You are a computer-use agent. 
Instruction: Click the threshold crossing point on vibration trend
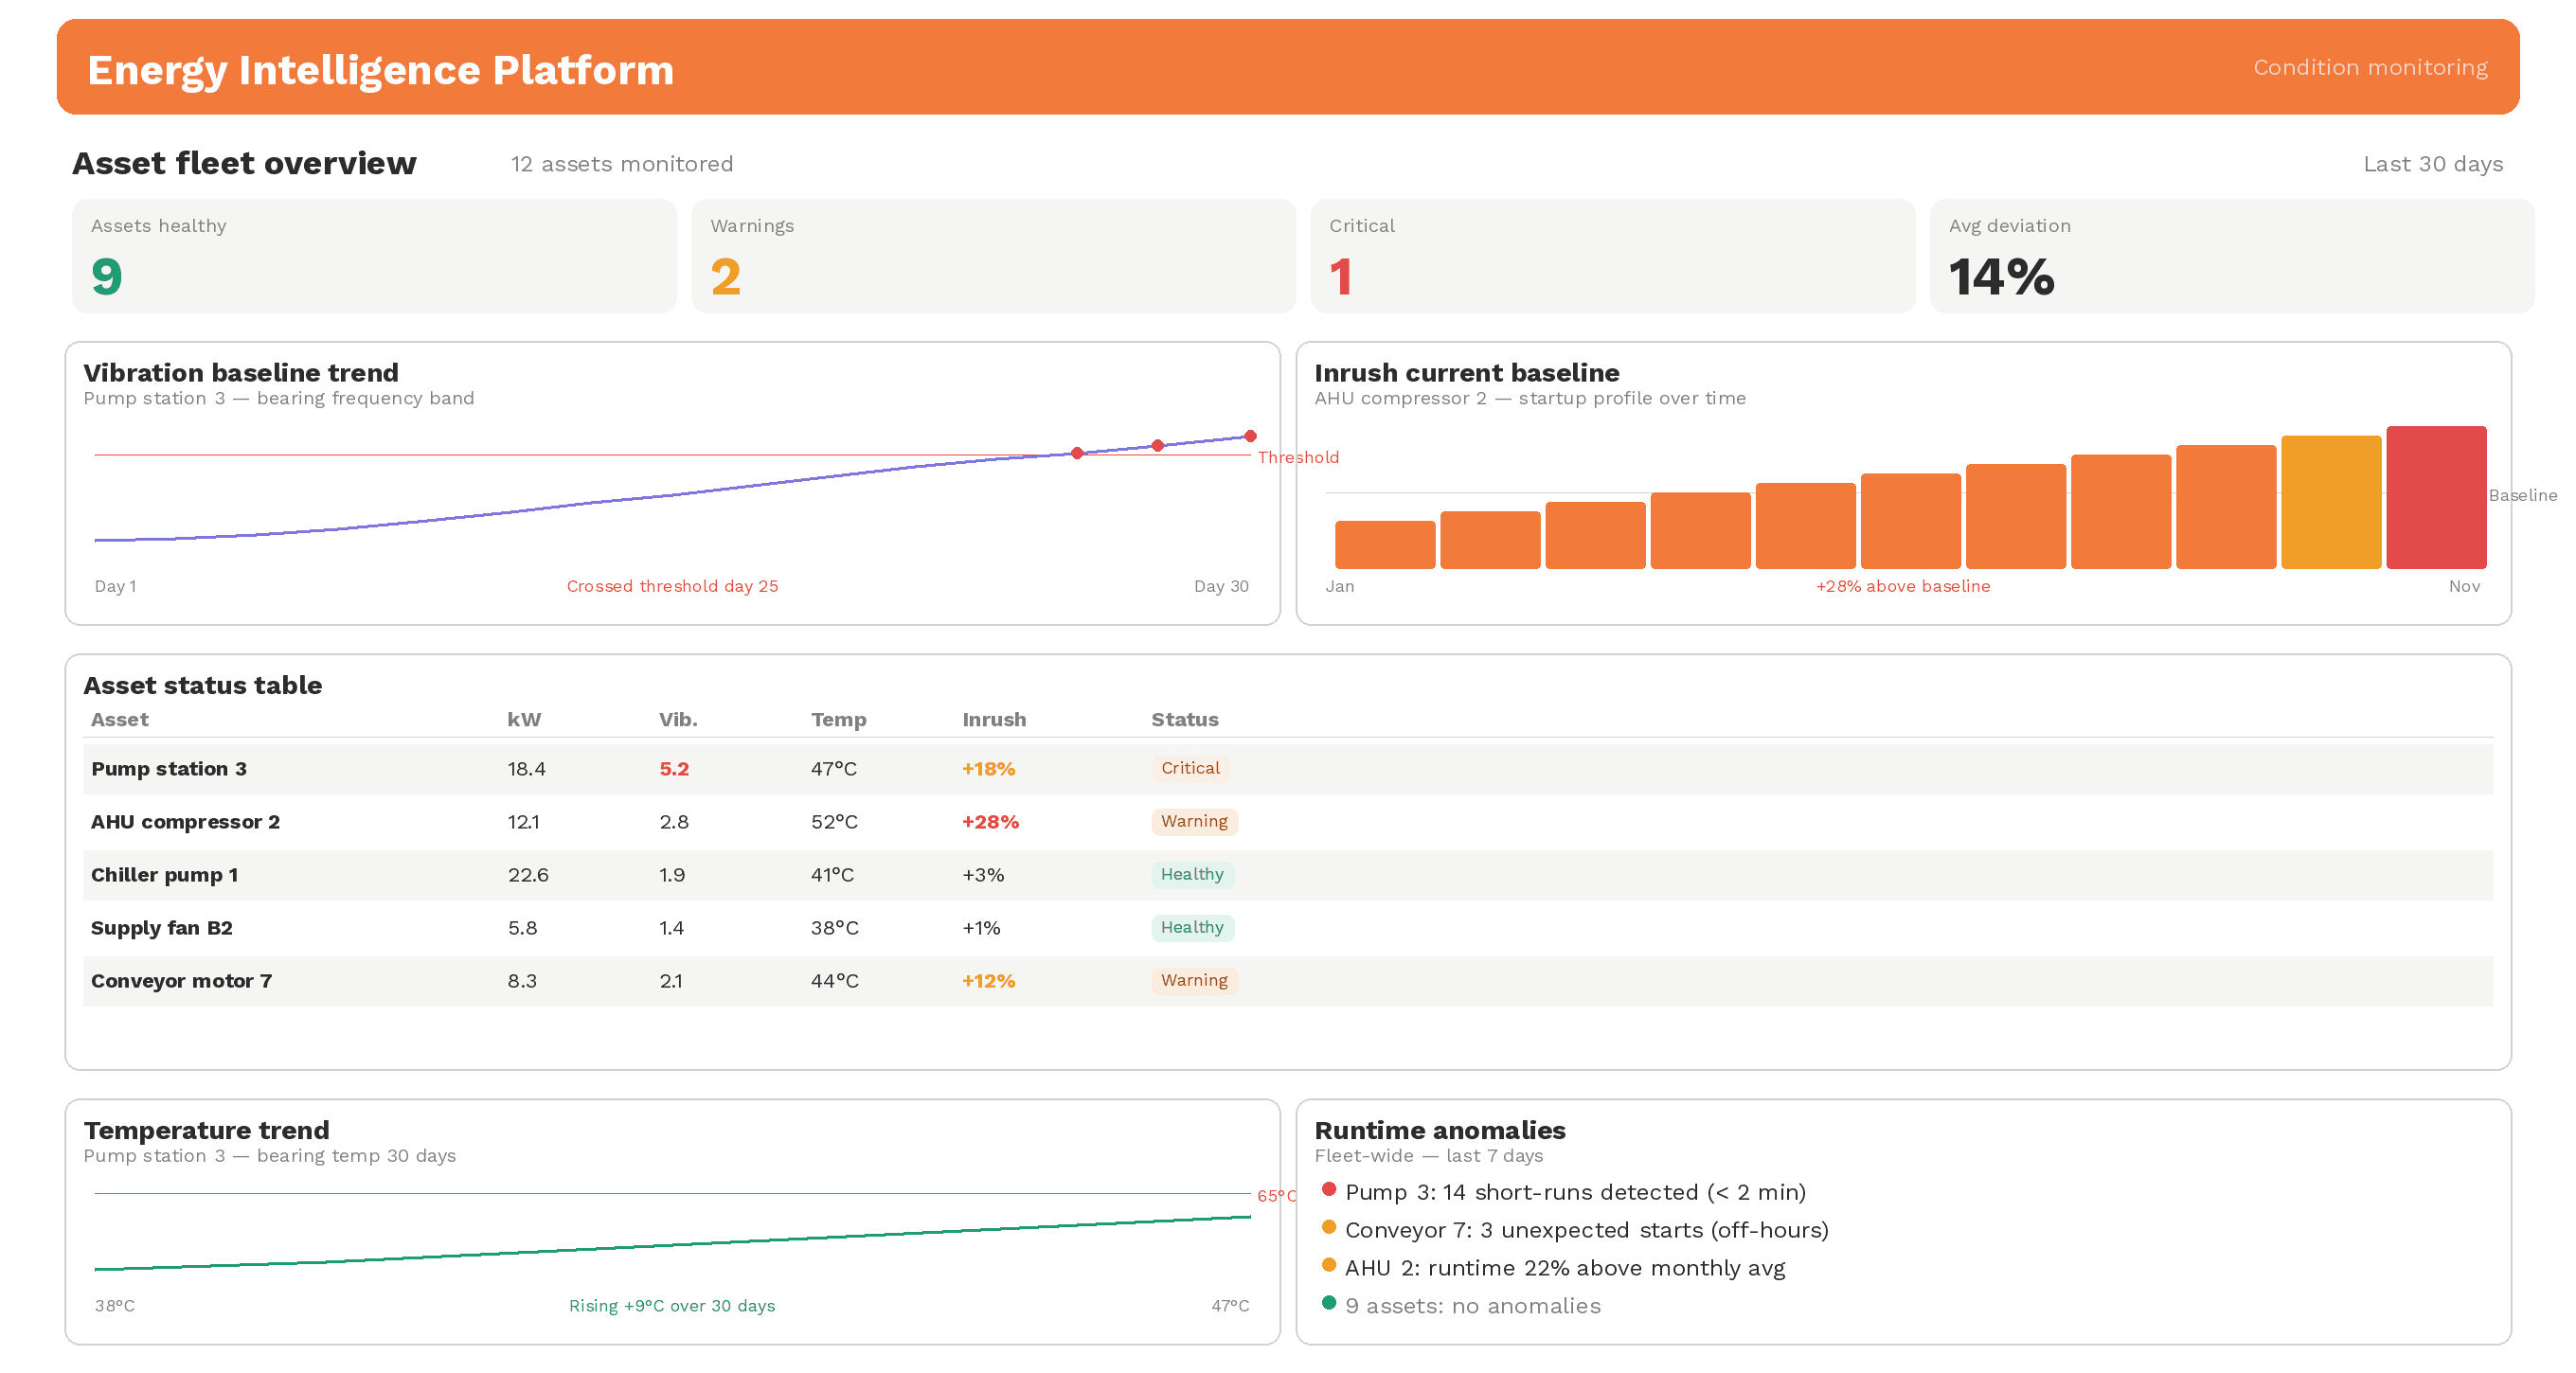coord(1076,453)
